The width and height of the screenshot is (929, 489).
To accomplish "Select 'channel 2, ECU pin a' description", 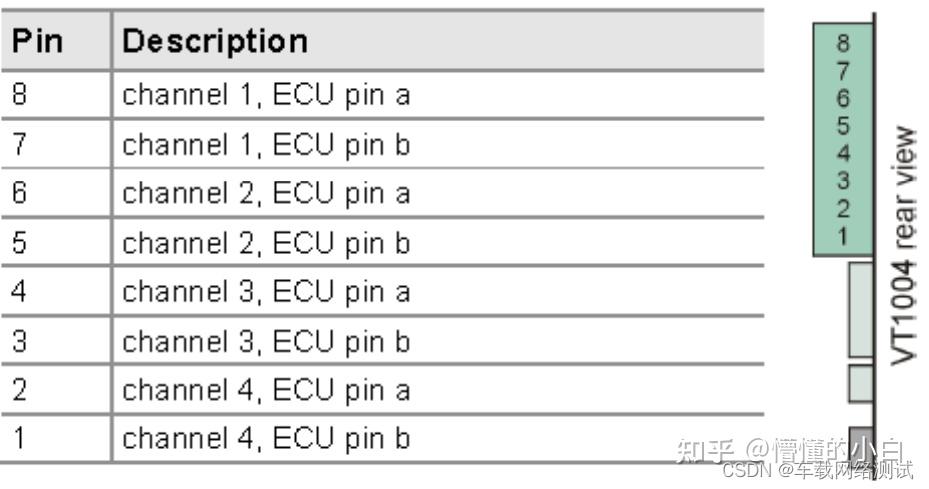I will point(266,193).
